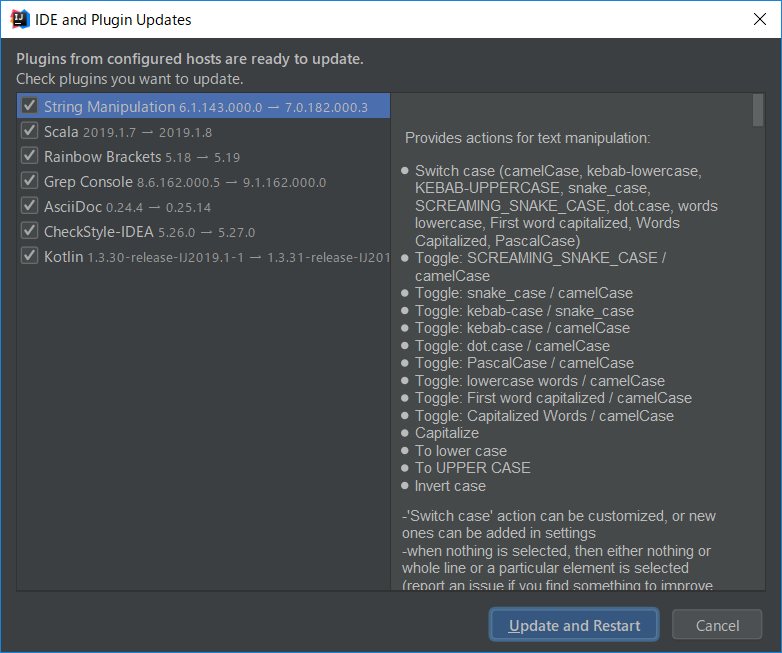Click 'Toggle: lowercase words / camelCase' line
This screenshot has width=782, height=653.
coord(540,381)
